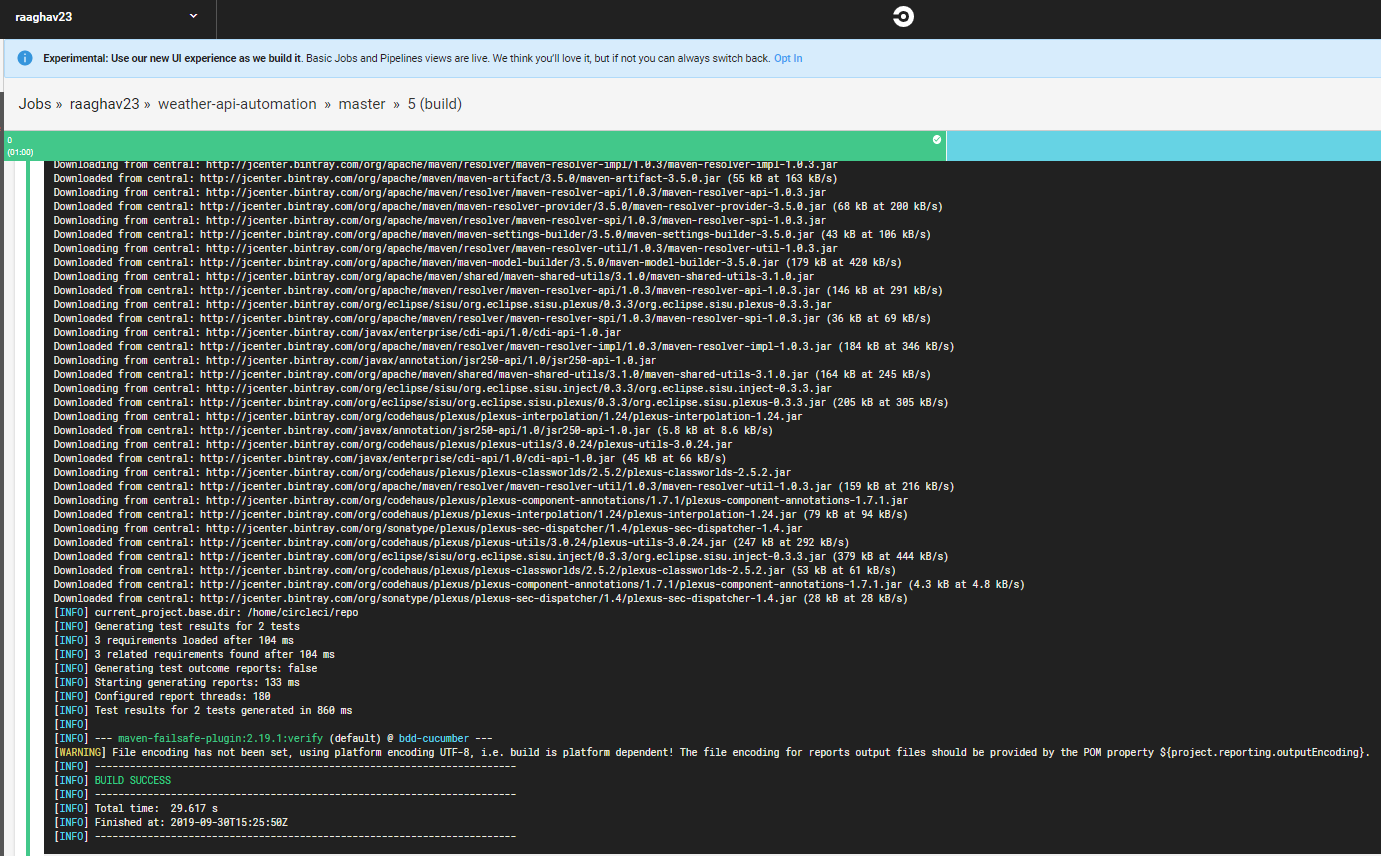This screenshot has height=856, width=1381.
Task: Open the raaghav23 breadcrumb link
Action: tap(104, 103)
